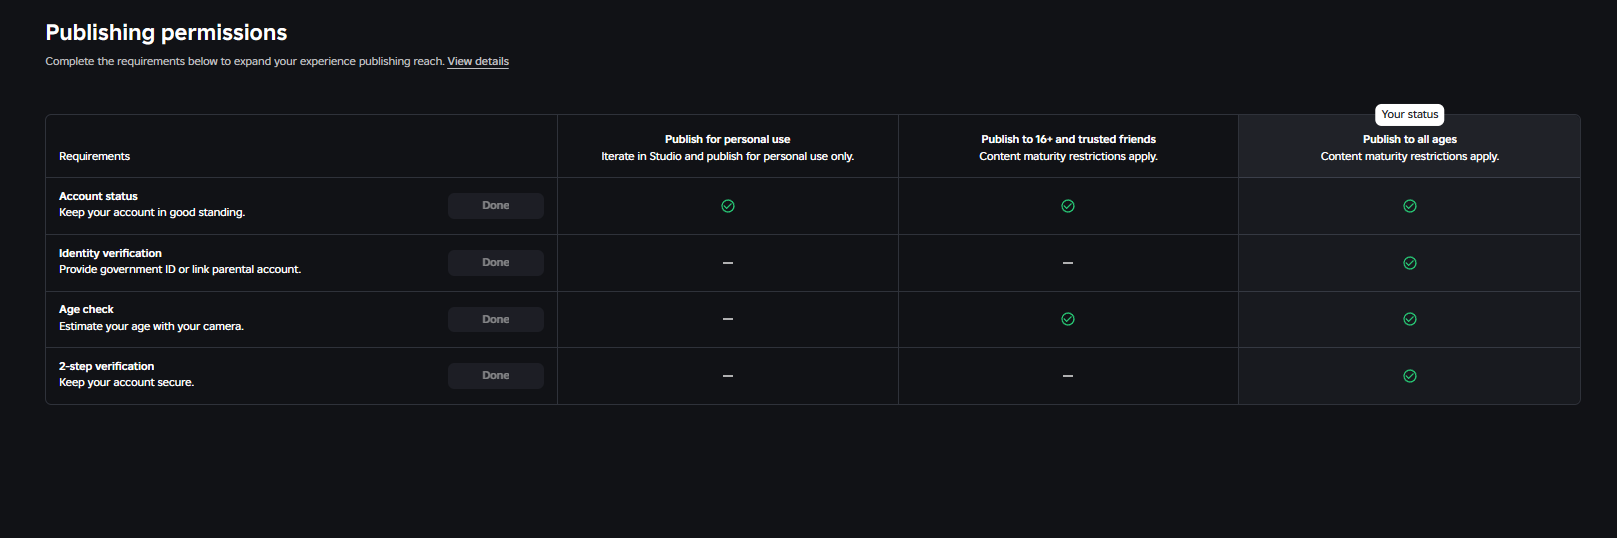Click the Your status badge
This screenshot has height=538, width=1617.
pos(1410,115)
